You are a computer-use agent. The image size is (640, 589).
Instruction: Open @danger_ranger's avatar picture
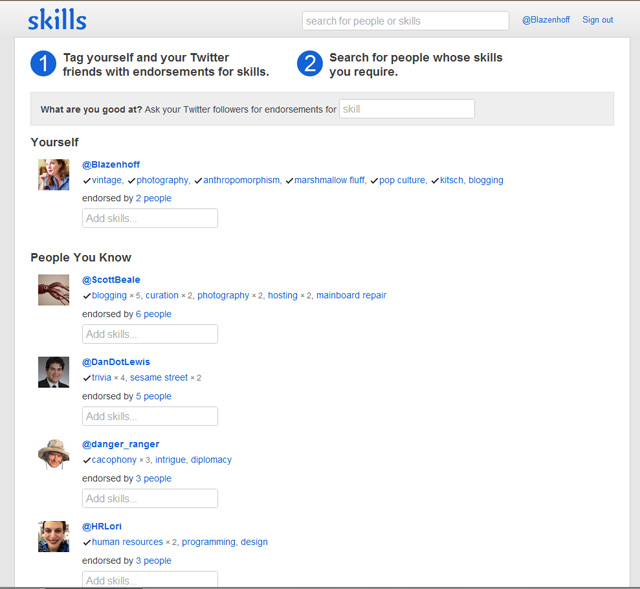tap(54, 454)
